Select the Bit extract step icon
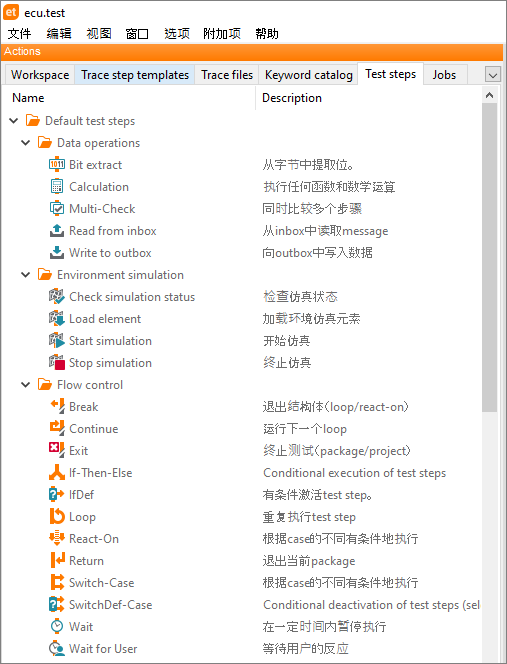The image size is (507, 664). point(57,164)
